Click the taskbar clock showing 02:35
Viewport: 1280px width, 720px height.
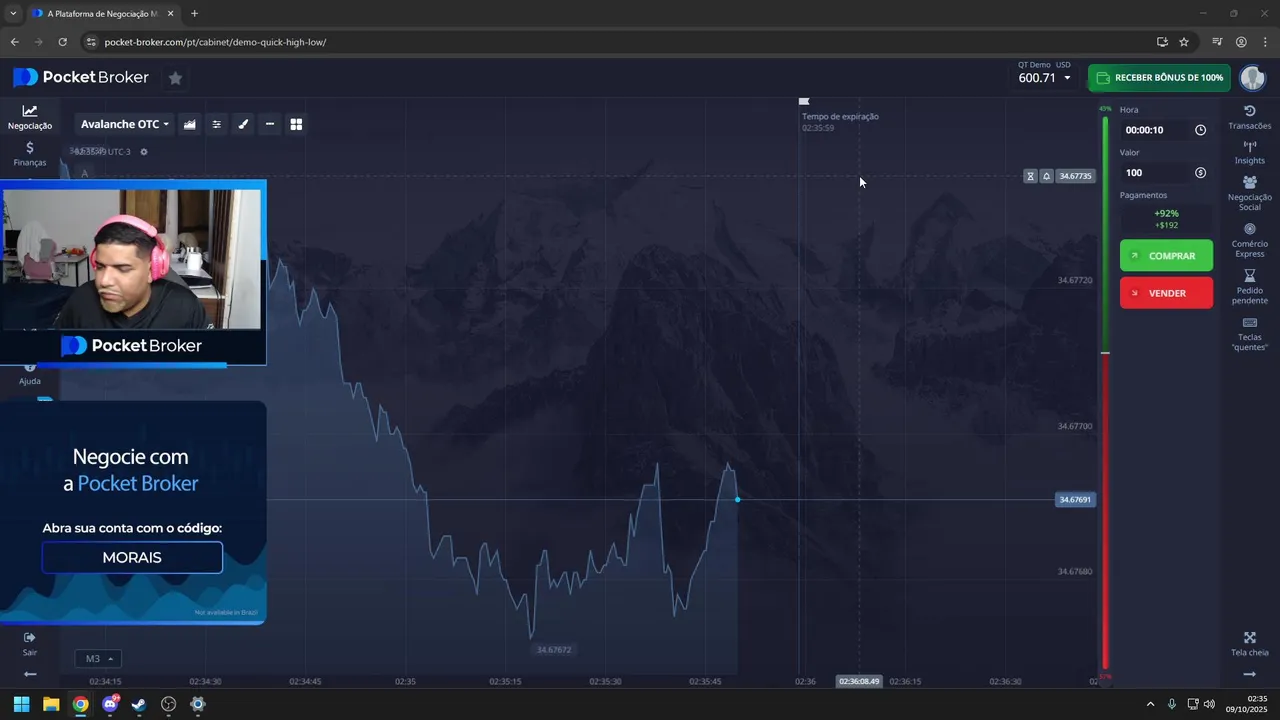[x=1248, y=704]
